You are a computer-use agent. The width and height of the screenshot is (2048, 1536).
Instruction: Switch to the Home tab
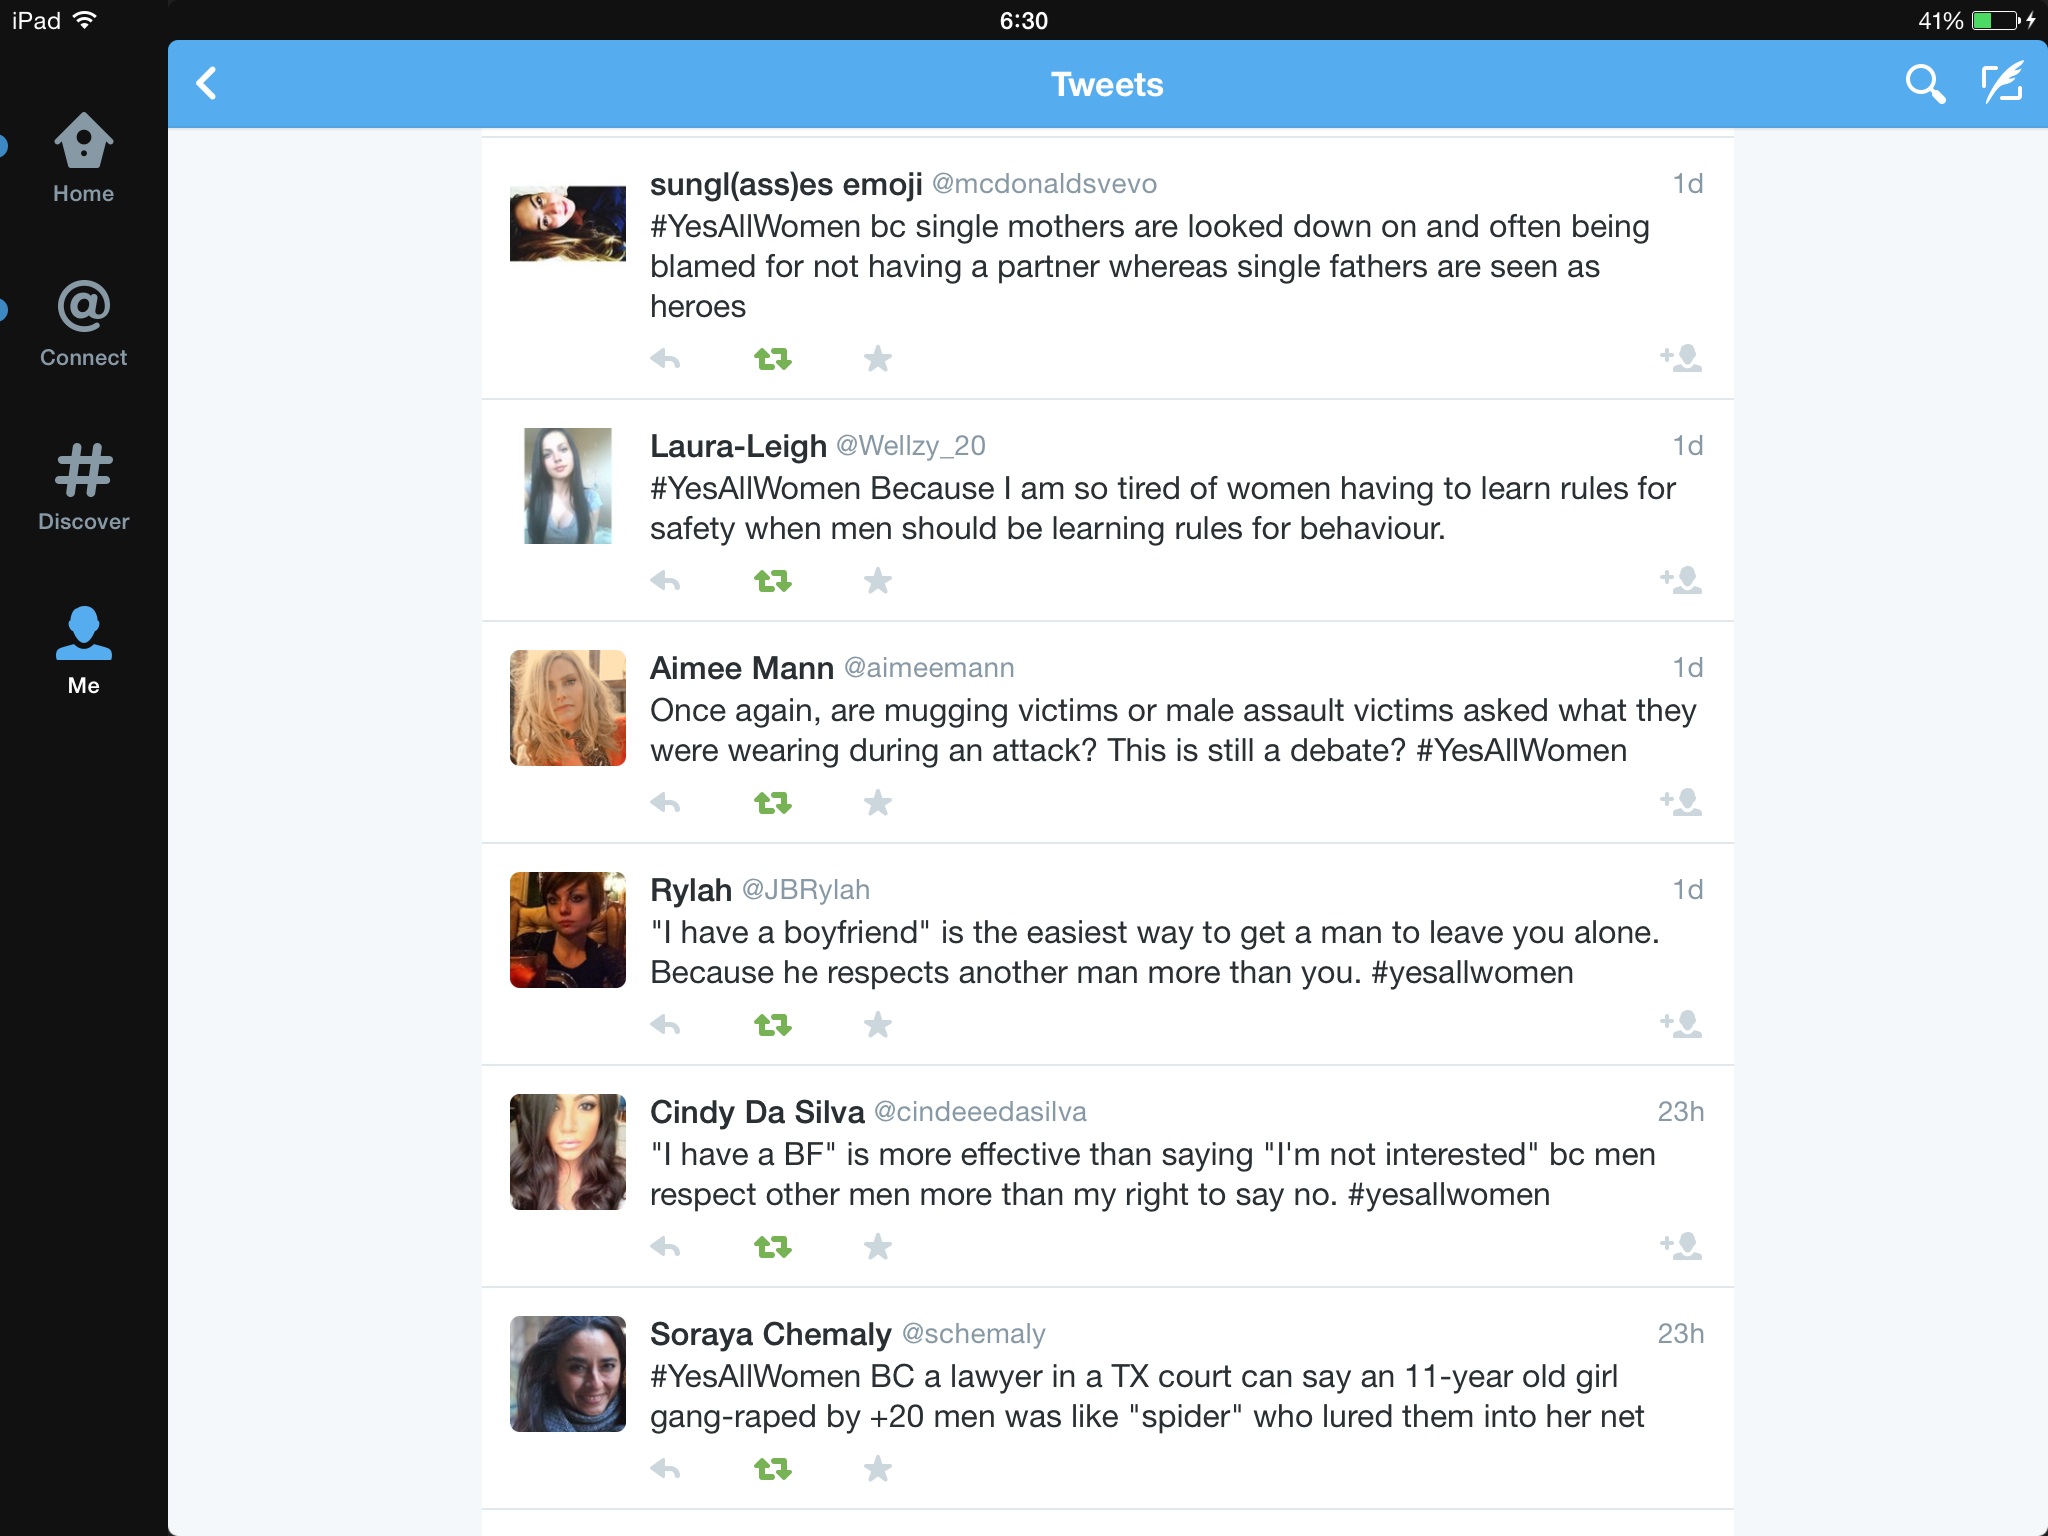[83, 158]
